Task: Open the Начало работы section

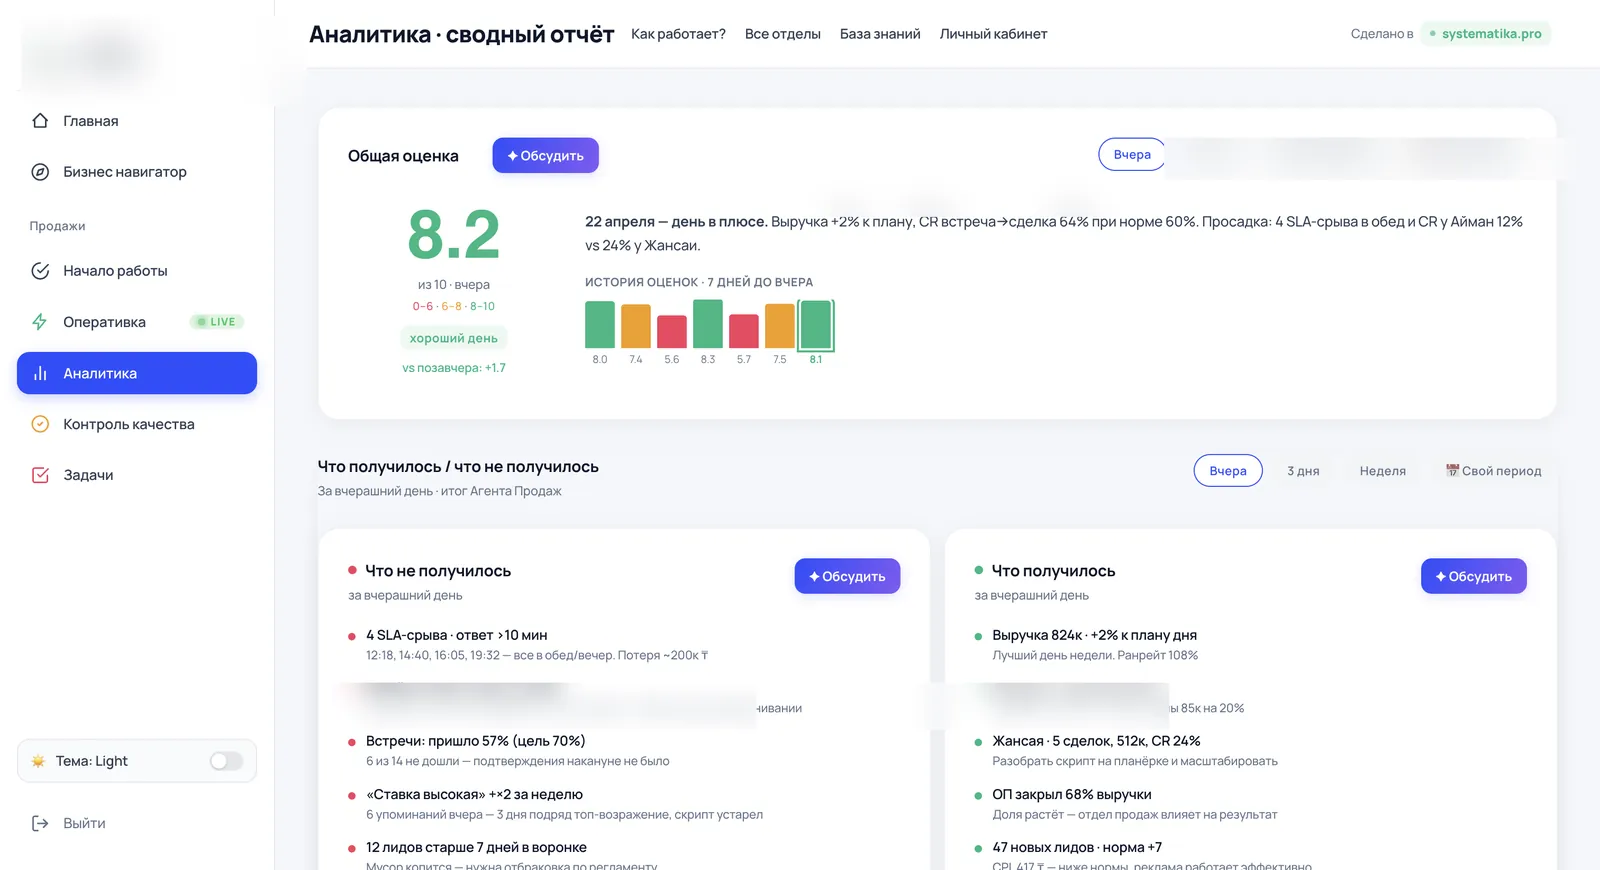Action: [x=137, y=271]
